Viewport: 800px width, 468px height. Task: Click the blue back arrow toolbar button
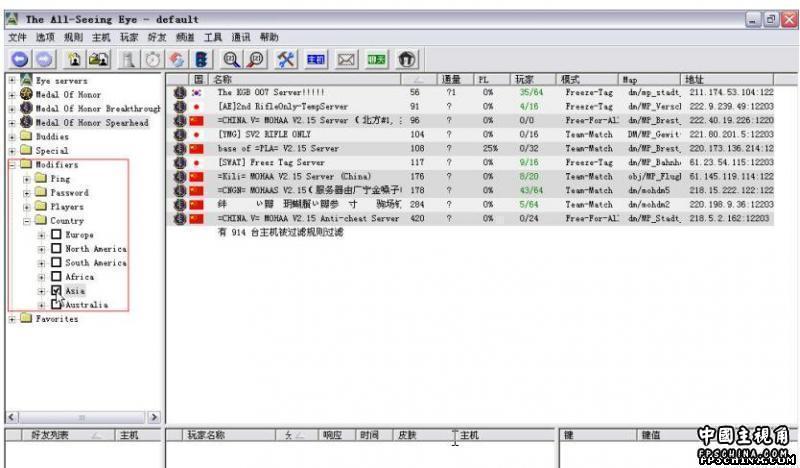click(20, 60)
